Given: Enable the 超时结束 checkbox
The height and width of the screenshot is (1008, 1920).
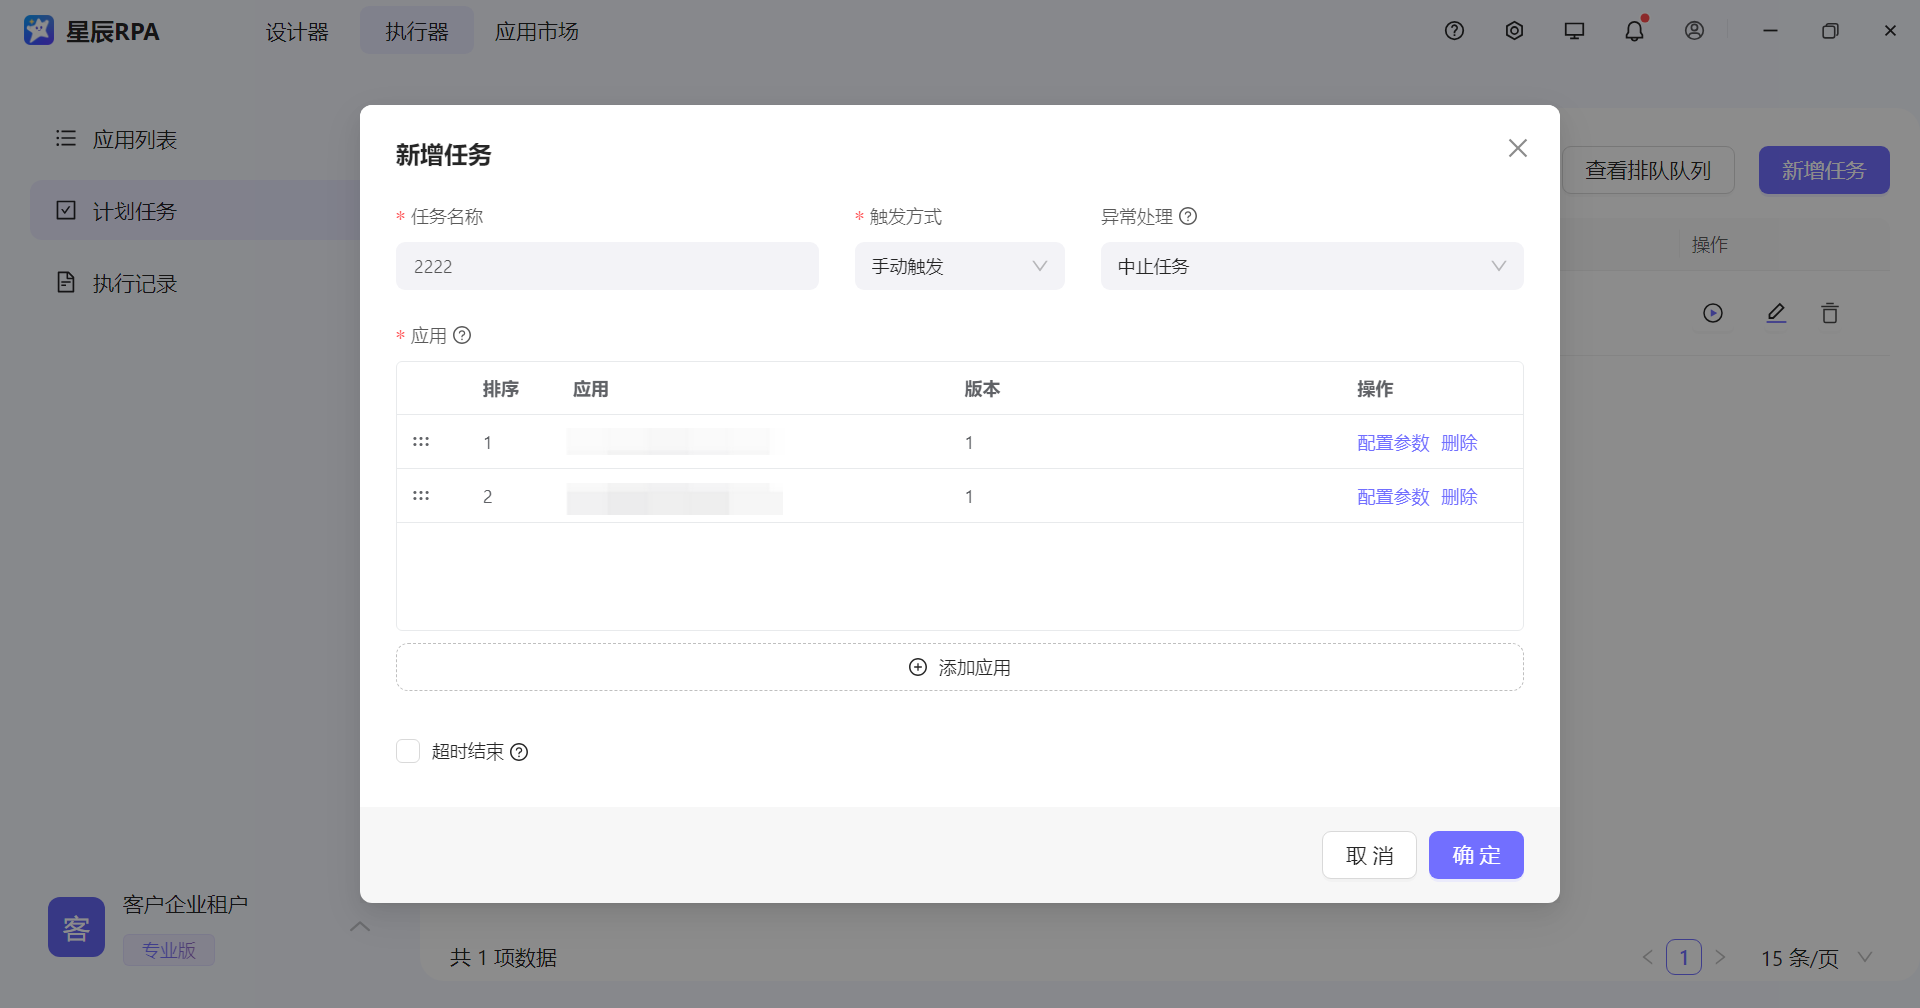Looking at the screenshot, I should tap(408, 751).
